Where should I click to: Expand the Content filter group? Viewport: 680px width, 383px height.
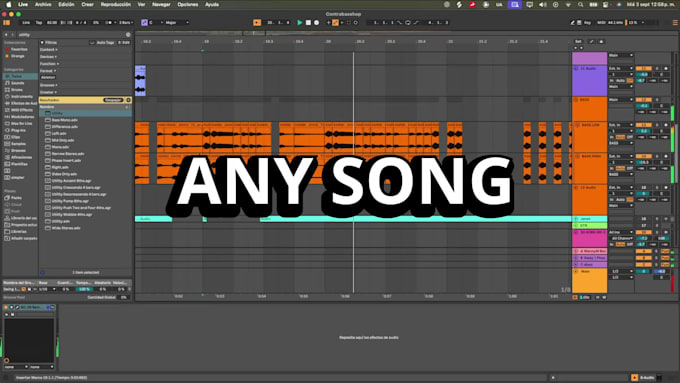(x=49, y=50)
